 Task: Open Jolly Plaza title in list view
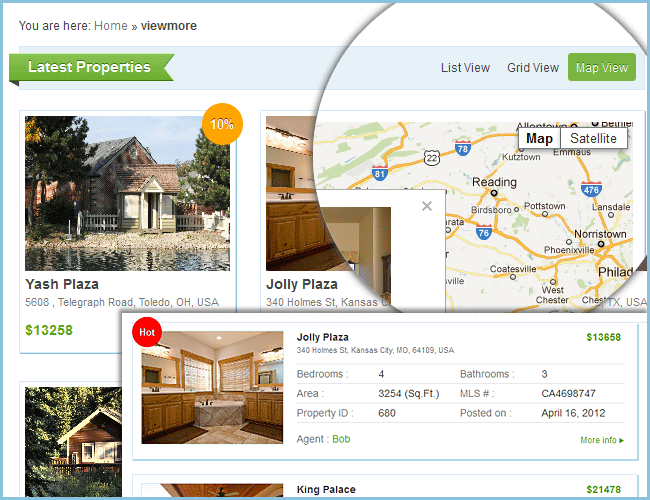[x=323, y=337]
